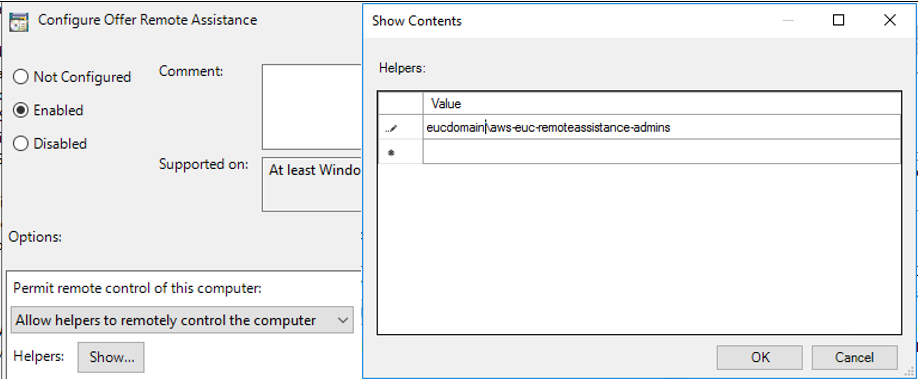
Task: Click the Options: label
Action: tap(35, 237)
